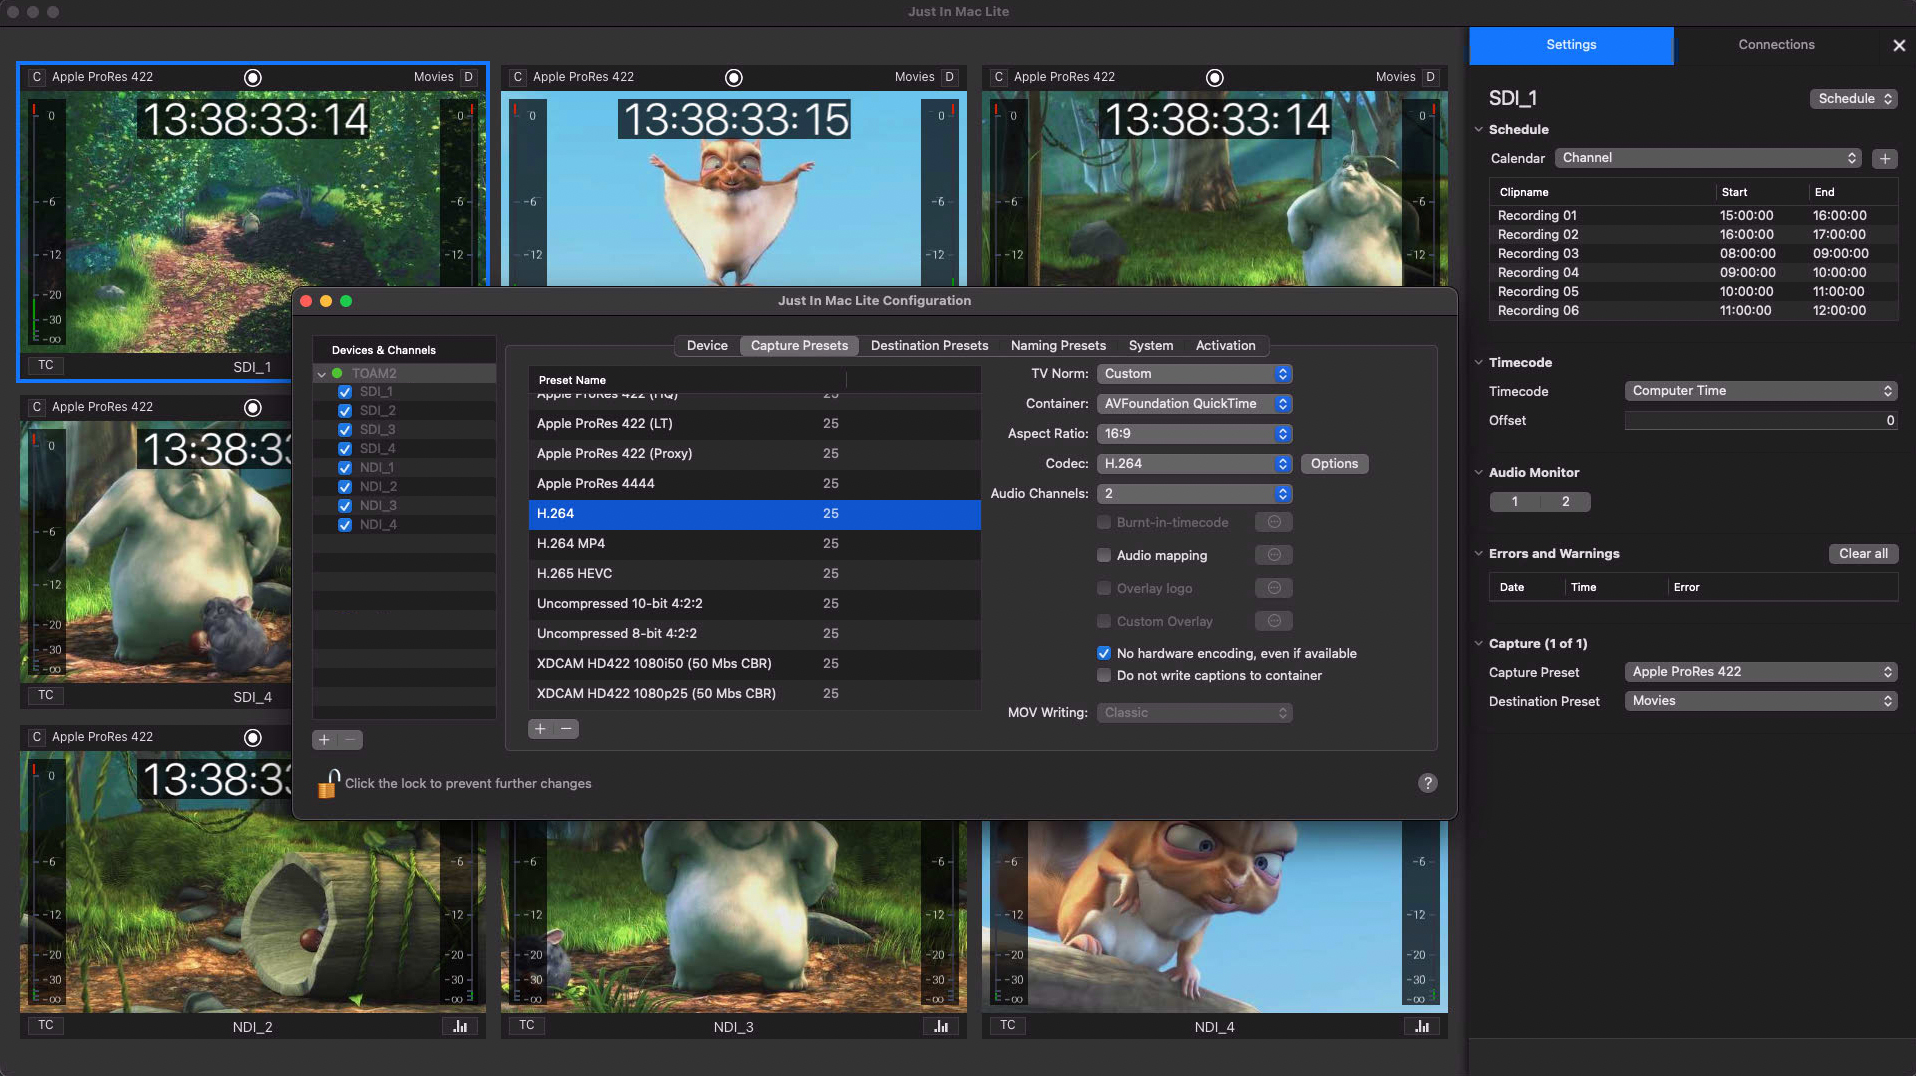Click the codec Options button

[x=1334, y=464]
